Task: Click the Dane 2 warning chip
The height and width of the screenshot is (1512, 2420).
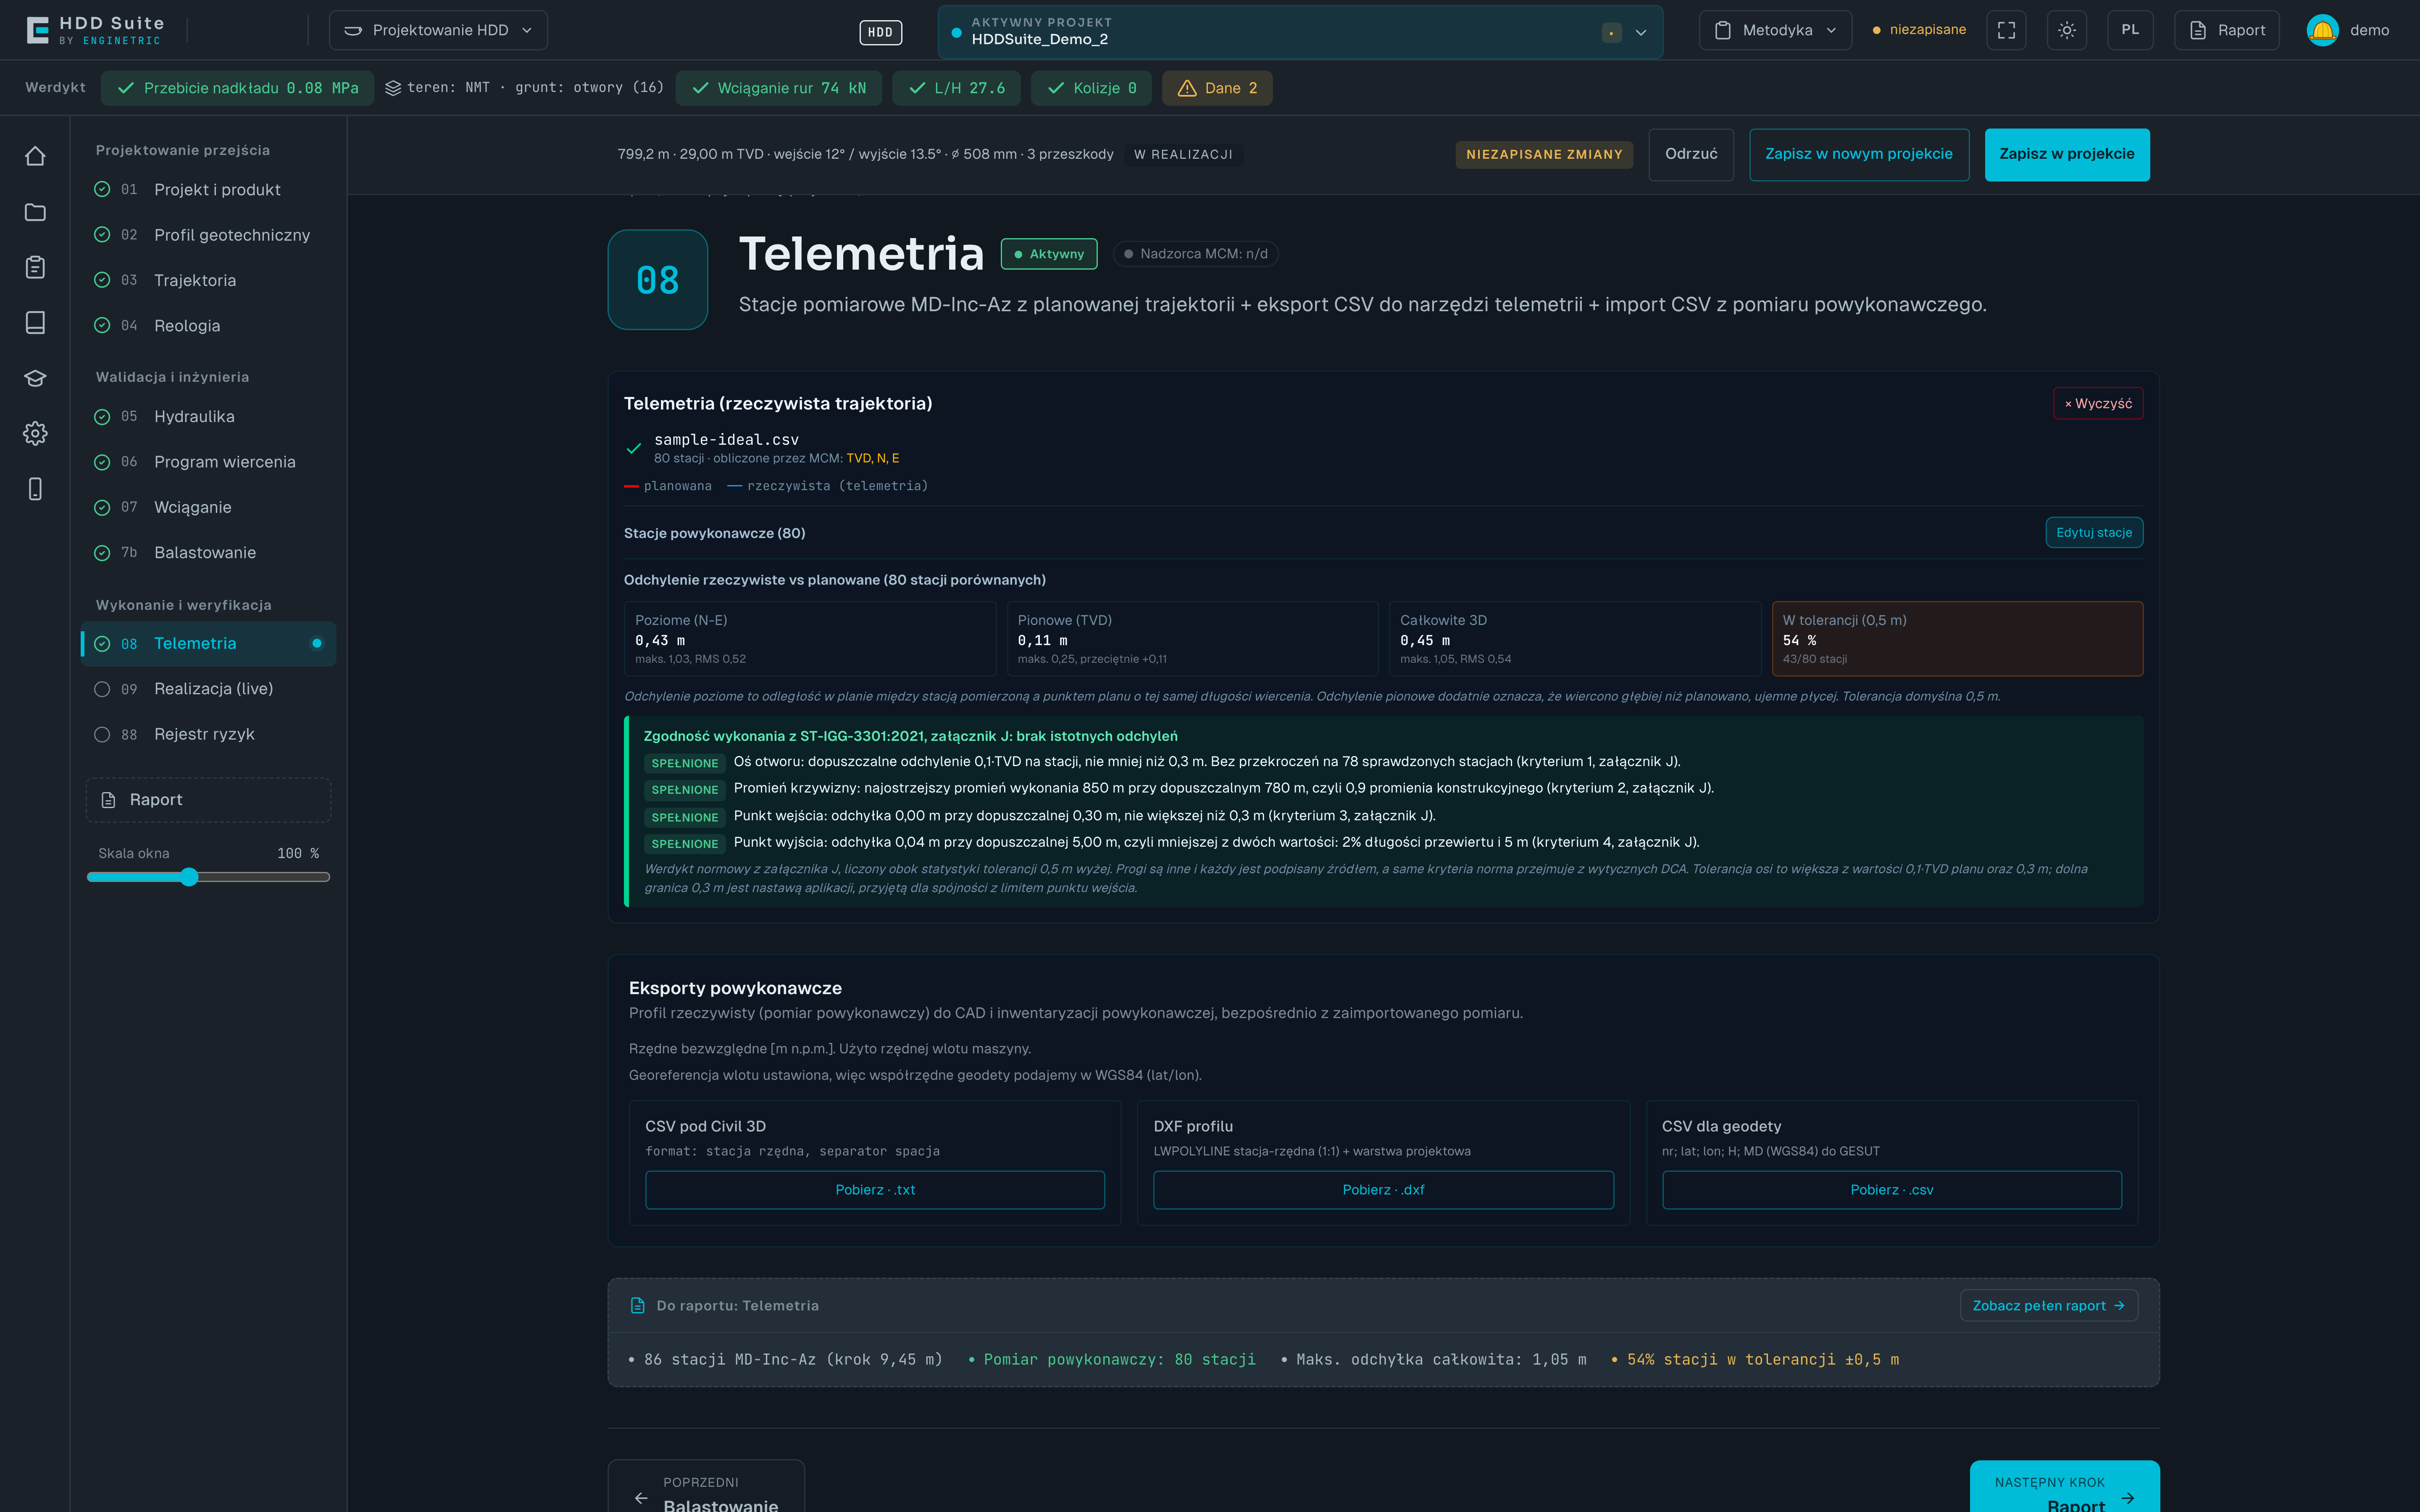Action: click(x=1217, y=88)
